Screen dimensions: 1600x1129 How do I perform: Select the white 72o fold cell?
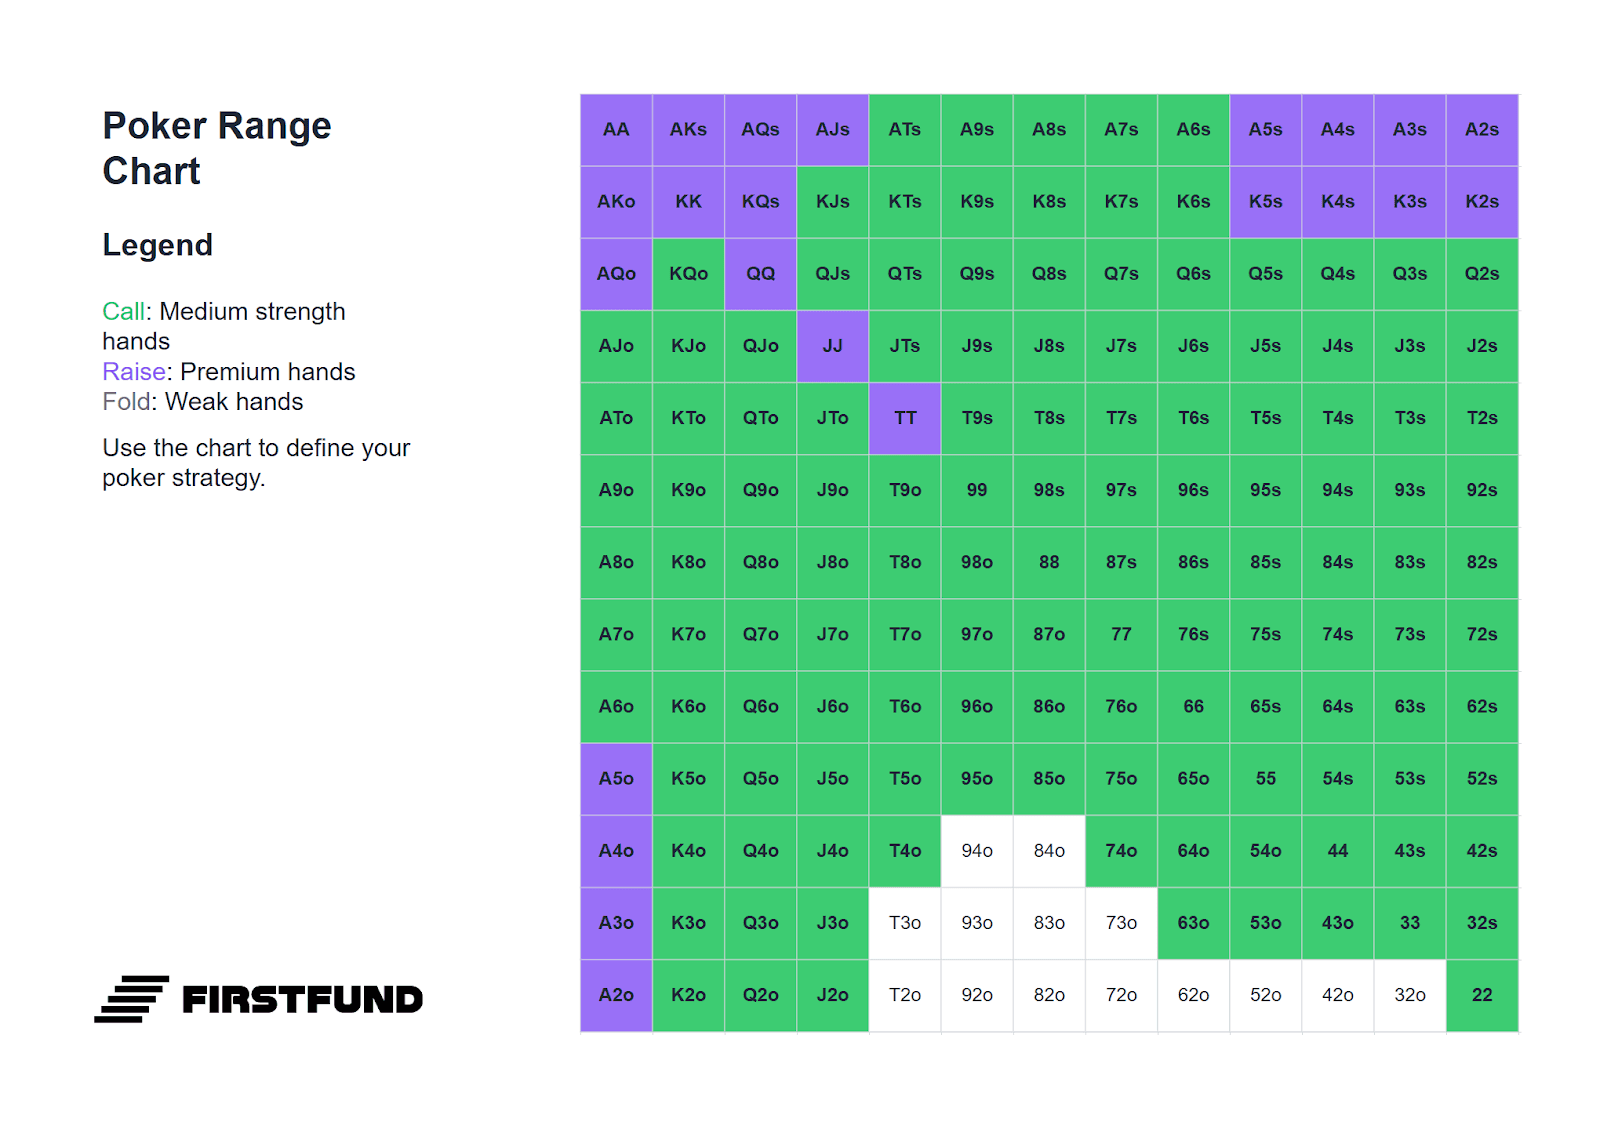pos(1121,996)
